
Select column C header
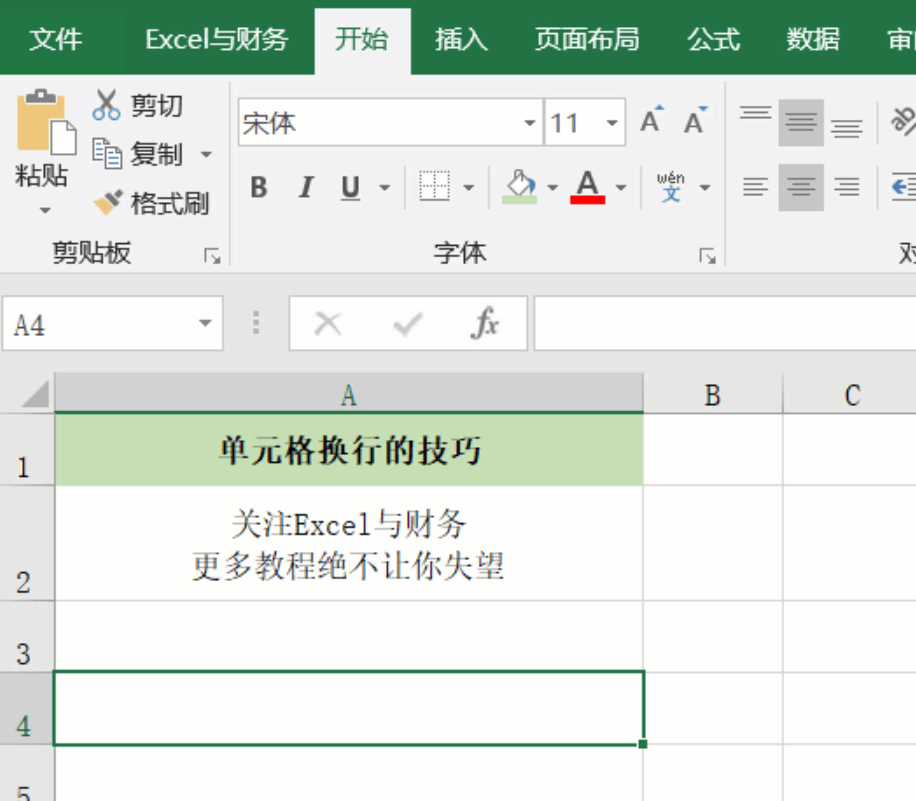[x=852, y=394]
